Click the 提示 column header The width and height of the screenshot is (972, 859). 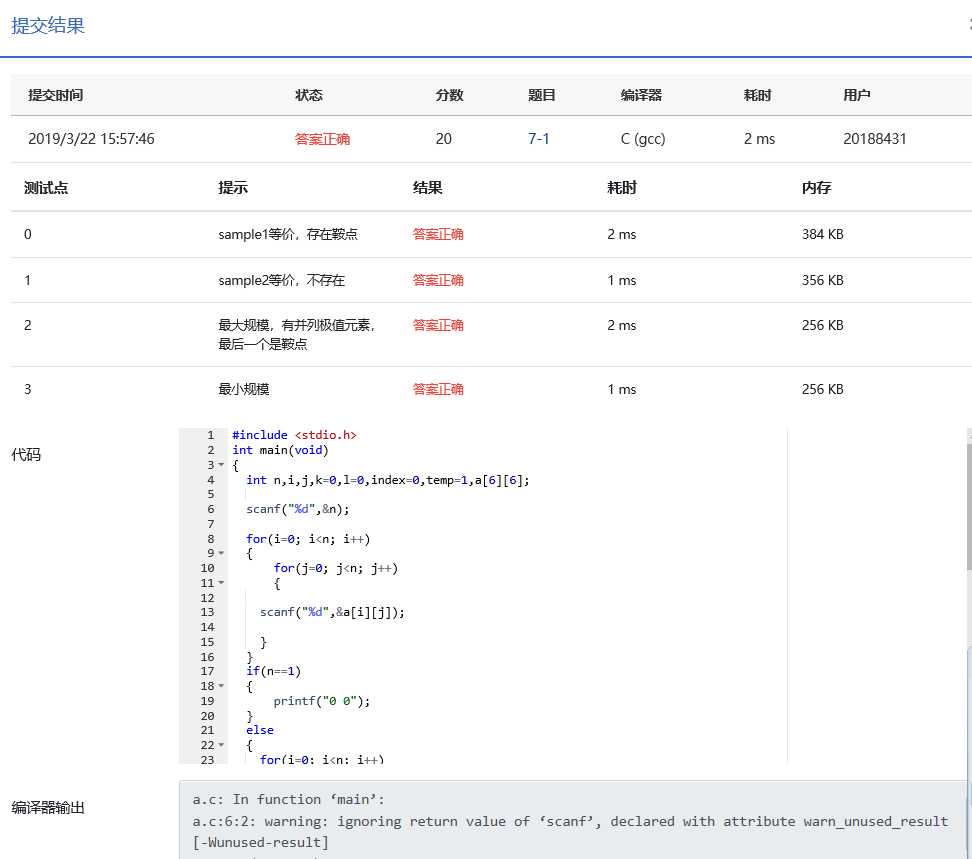tap(233, 188)
